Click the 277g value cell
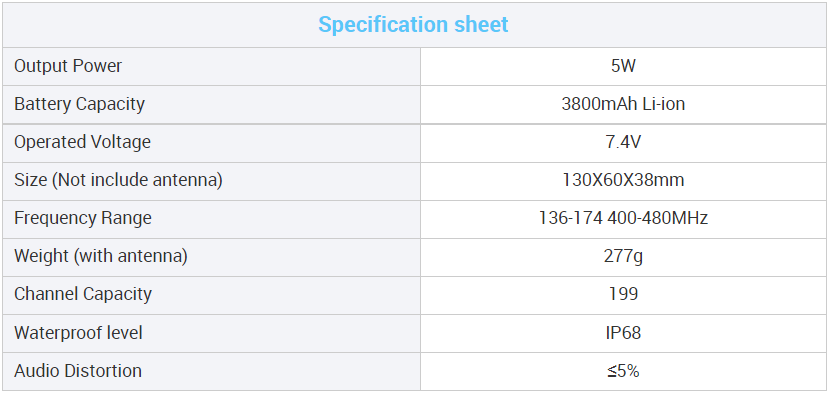The height and width of the screenshot is (394, 830). pos(623,257)
